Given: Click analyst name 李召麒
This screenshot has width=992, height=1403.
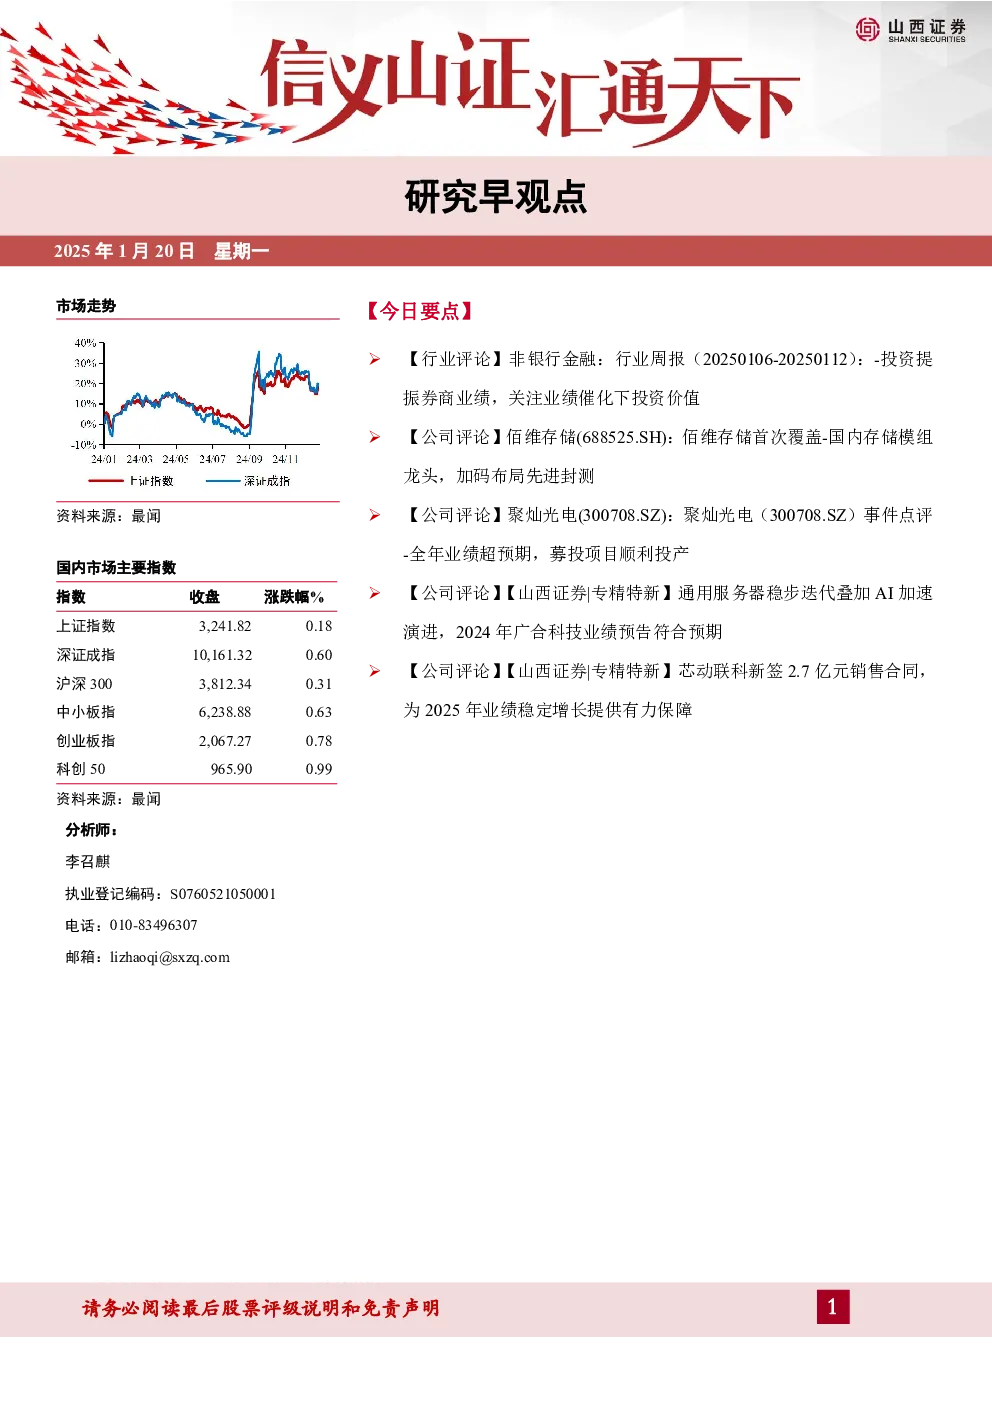Looking at the screenshot, I should (88, 862).
